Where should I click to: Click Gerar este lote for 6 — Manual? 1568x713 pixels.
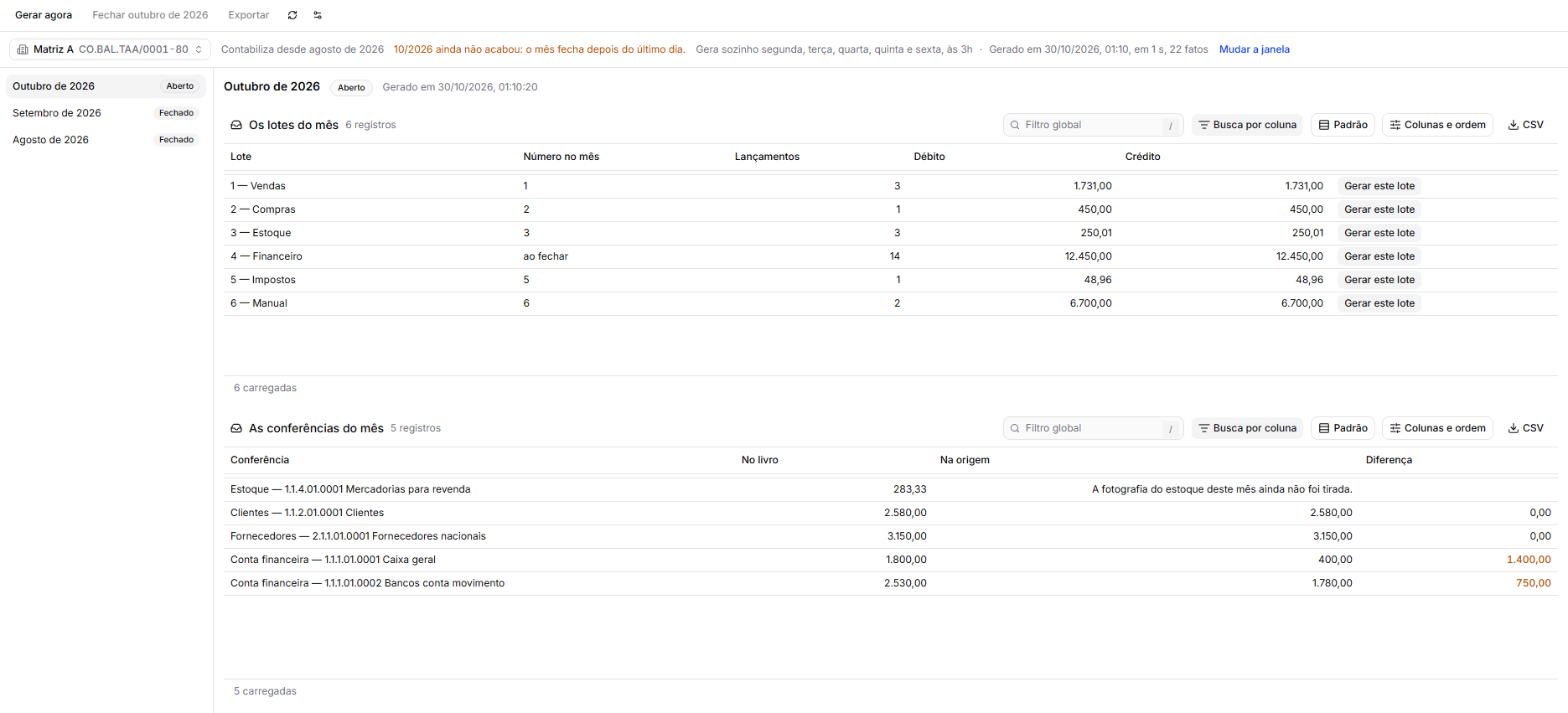(1379, 303)
